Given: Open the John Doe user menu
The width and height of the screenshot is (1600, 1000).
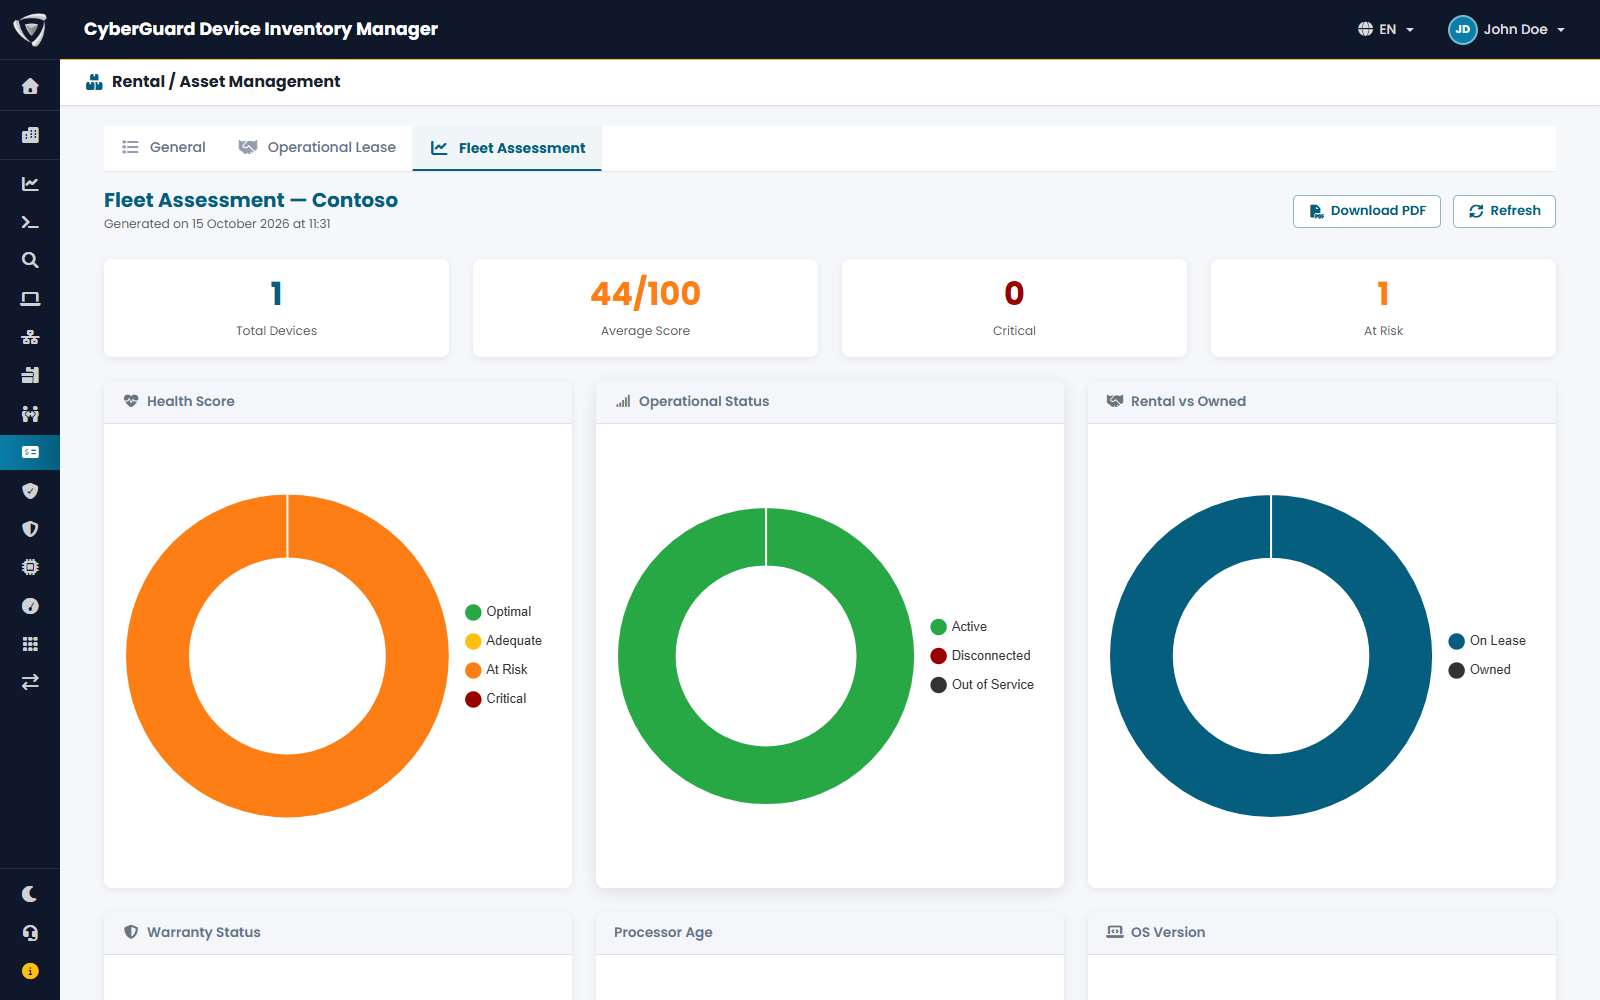Looking at the screenshot, I should click(1507, 29).
